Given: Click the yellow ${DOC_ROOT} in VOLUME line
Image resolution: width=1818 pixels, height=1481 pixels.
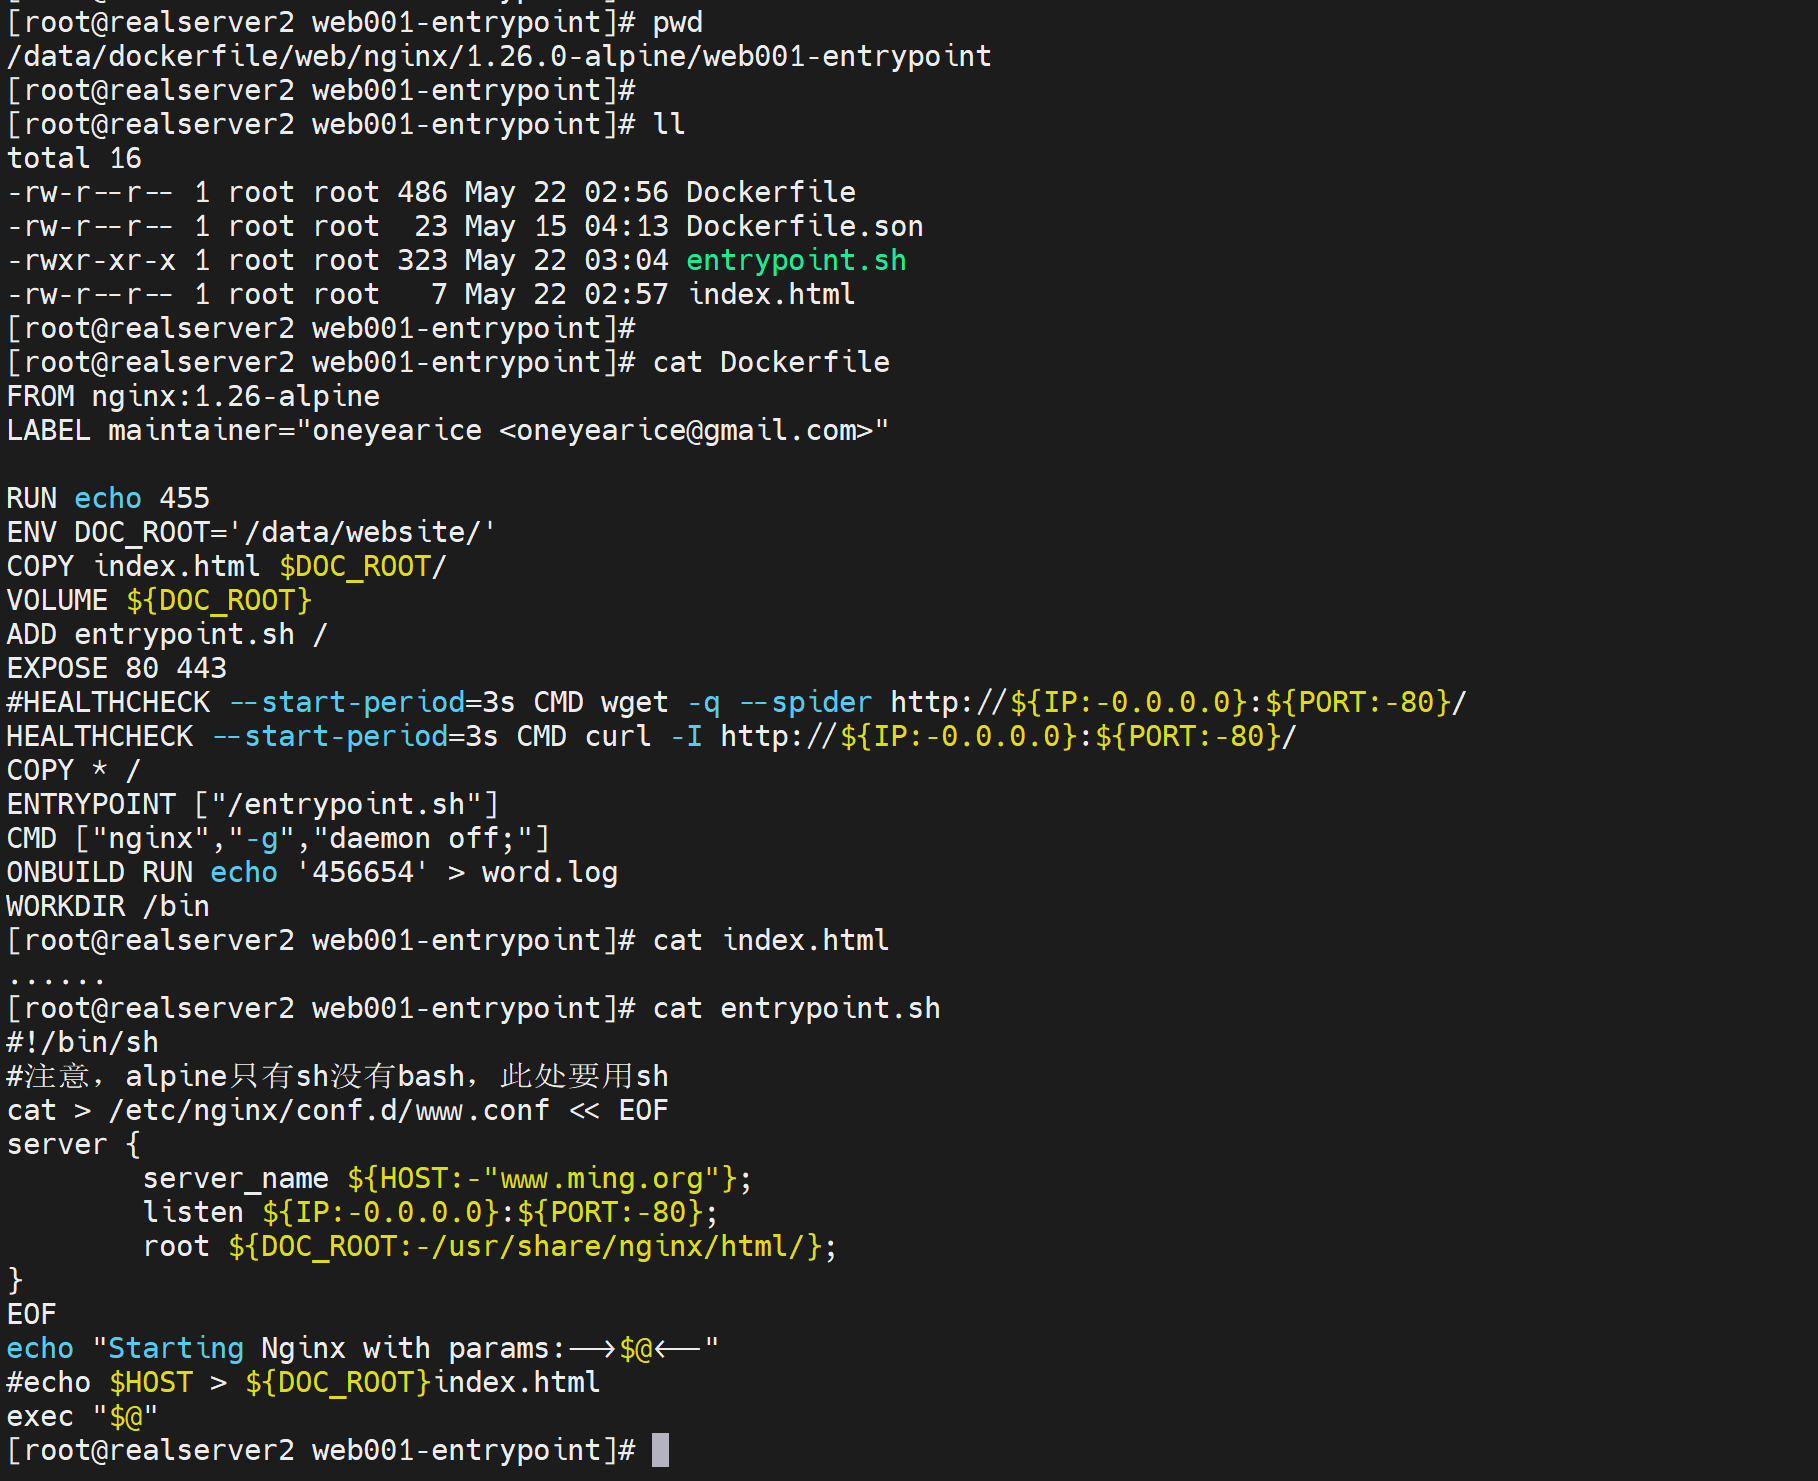Looking at the screenshot, I should point(219,600).
